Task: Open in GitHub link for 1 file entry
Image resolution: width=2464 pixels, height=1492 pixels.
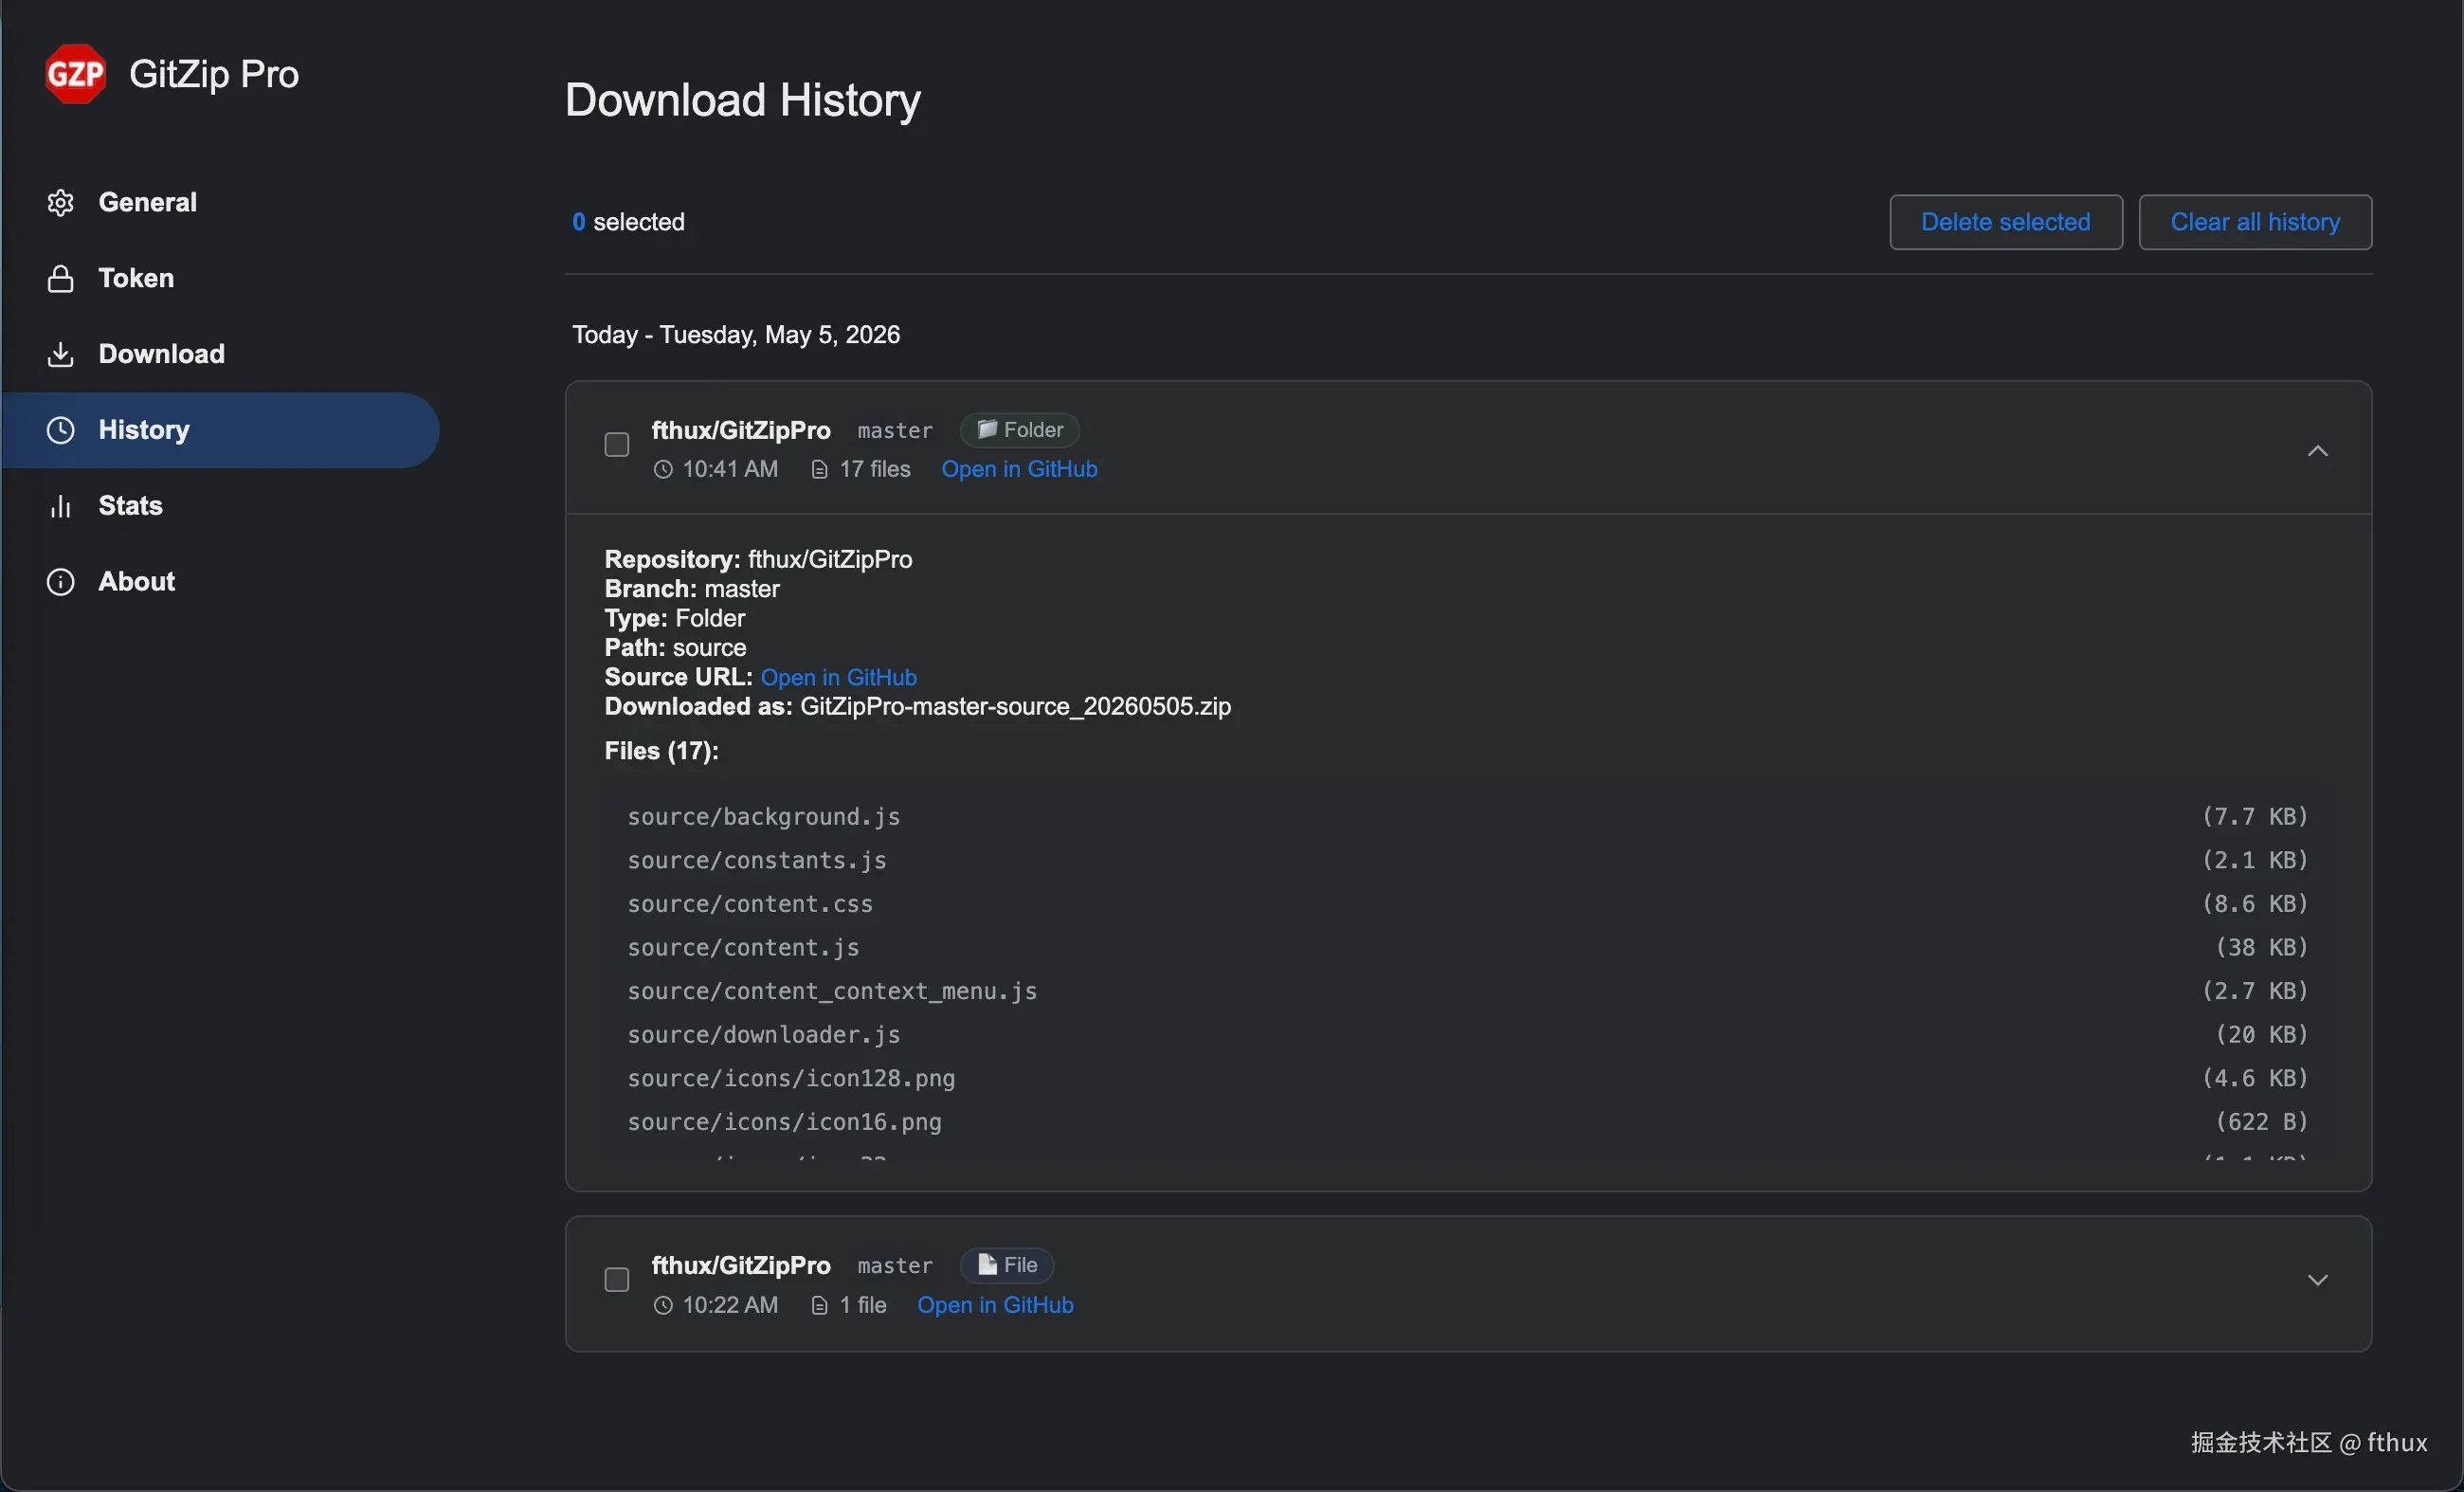Action: (995, 1306)
